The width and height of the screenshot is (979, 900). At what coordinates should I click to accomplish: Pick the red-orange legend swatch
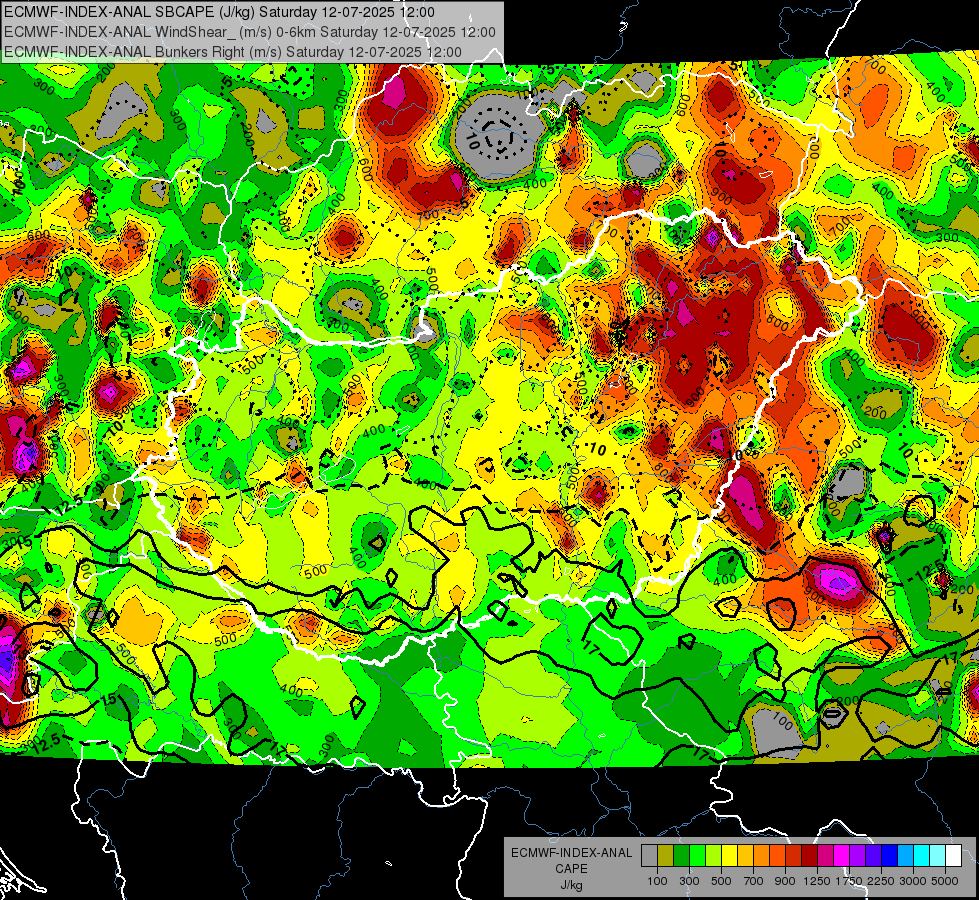point(777,856)
